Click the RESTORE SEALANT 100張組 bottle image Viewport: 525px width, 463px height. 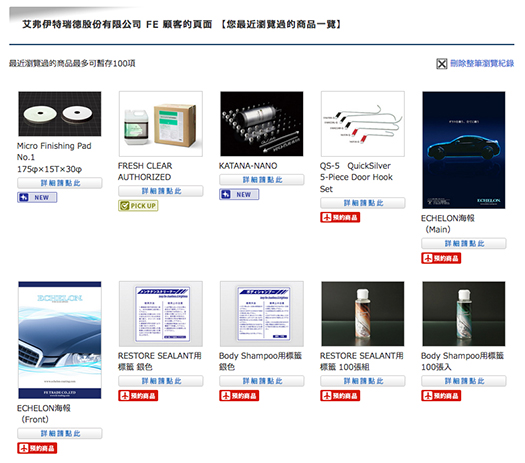point(363,314)
